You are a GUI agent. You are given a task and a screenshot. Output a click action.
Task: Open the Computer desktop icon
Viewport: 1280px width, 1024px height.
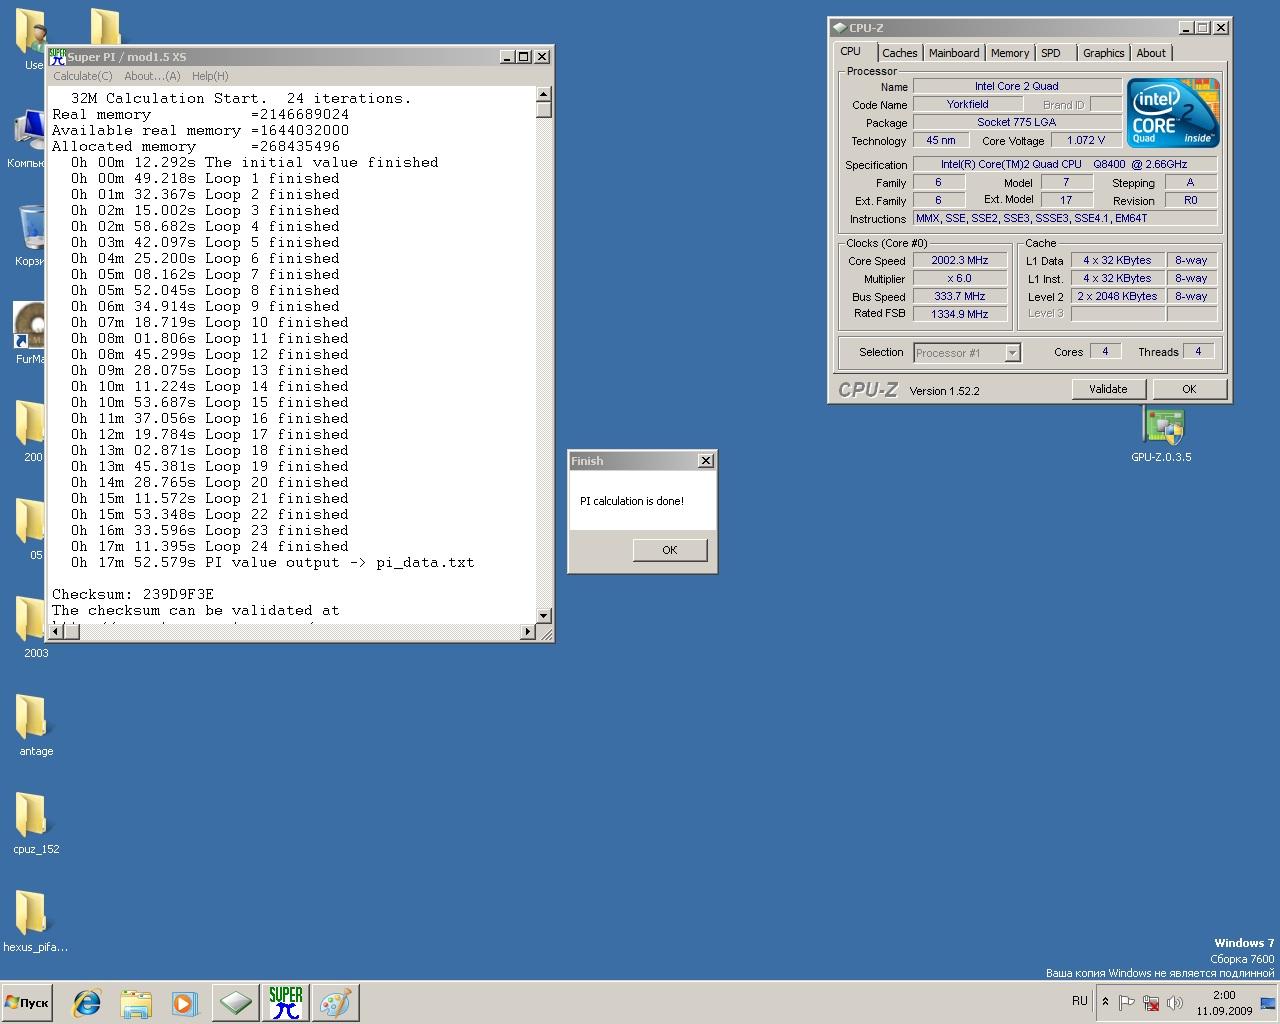click(x=28, y=138)
